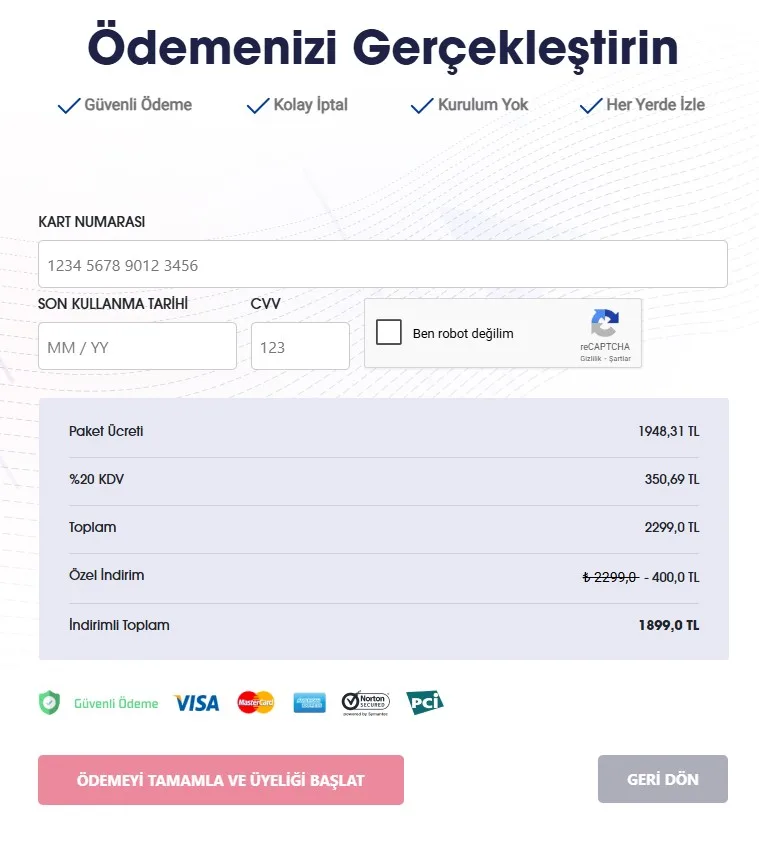
Task: Click the checkmark beside Kurulum Yok
Action: tap(422, 105)
